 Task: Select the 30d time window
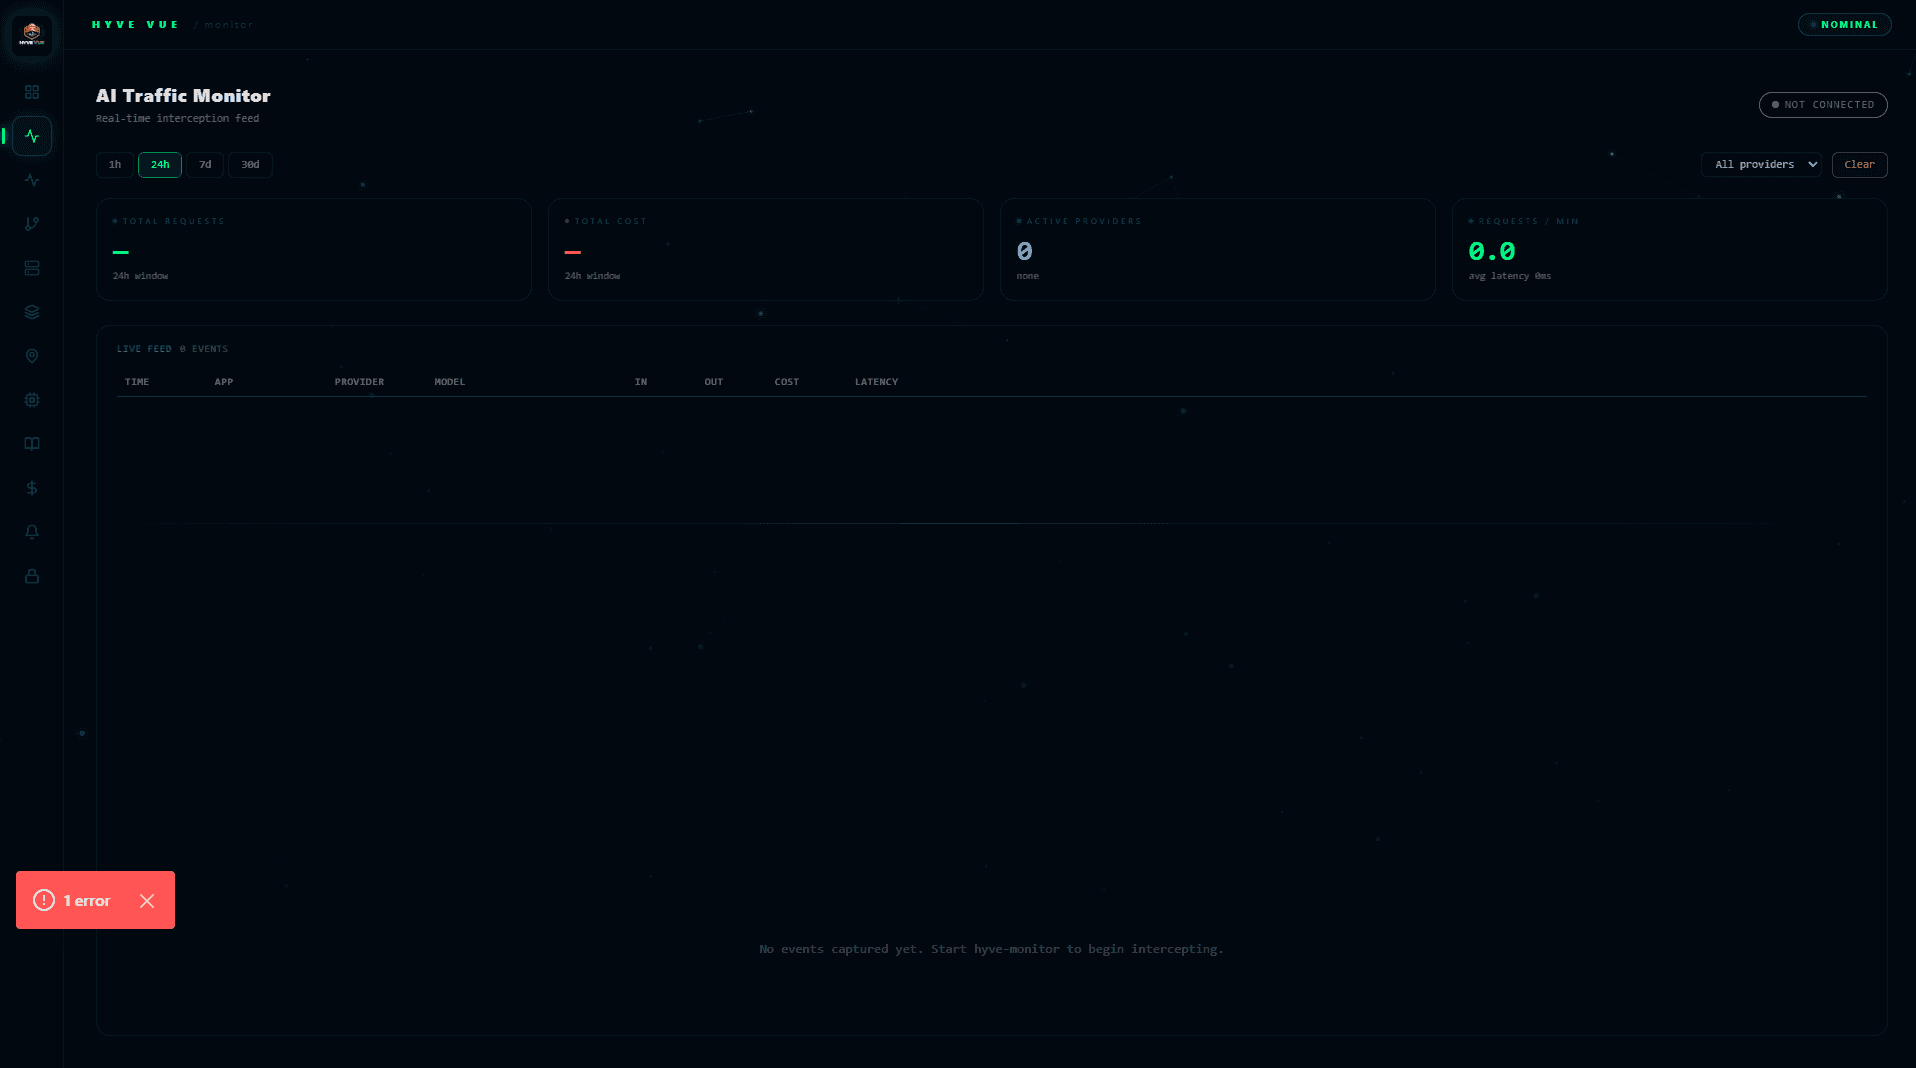(x=250, y=164)
